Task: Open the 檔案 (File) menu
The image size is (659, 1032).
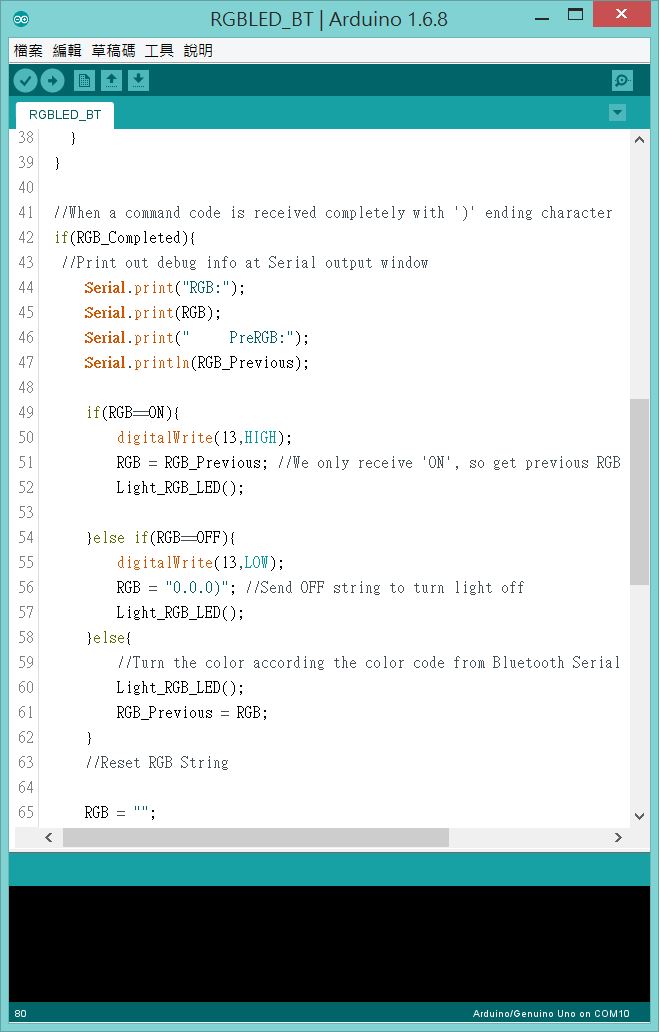Action: (28, 51)
